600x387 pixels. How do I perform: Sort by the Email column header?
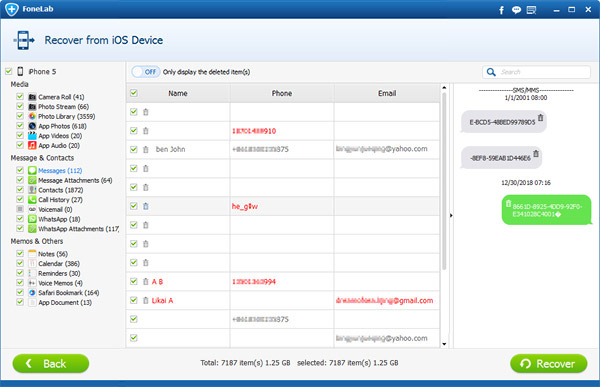(387, 93)
